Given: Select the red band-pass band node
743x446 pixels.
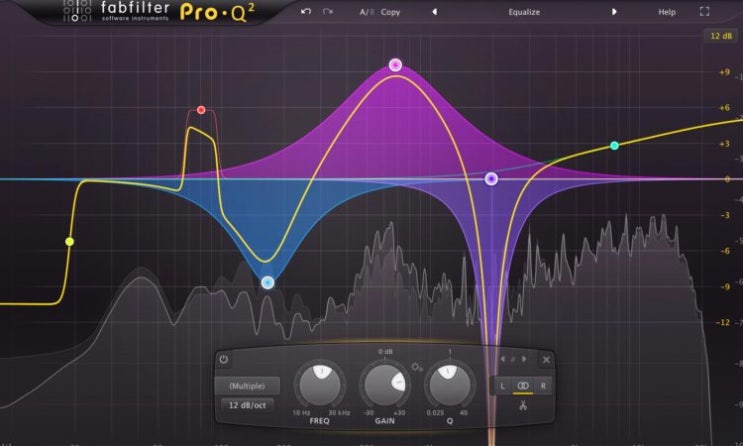Looking at the screenshot, I should (201, 110).
